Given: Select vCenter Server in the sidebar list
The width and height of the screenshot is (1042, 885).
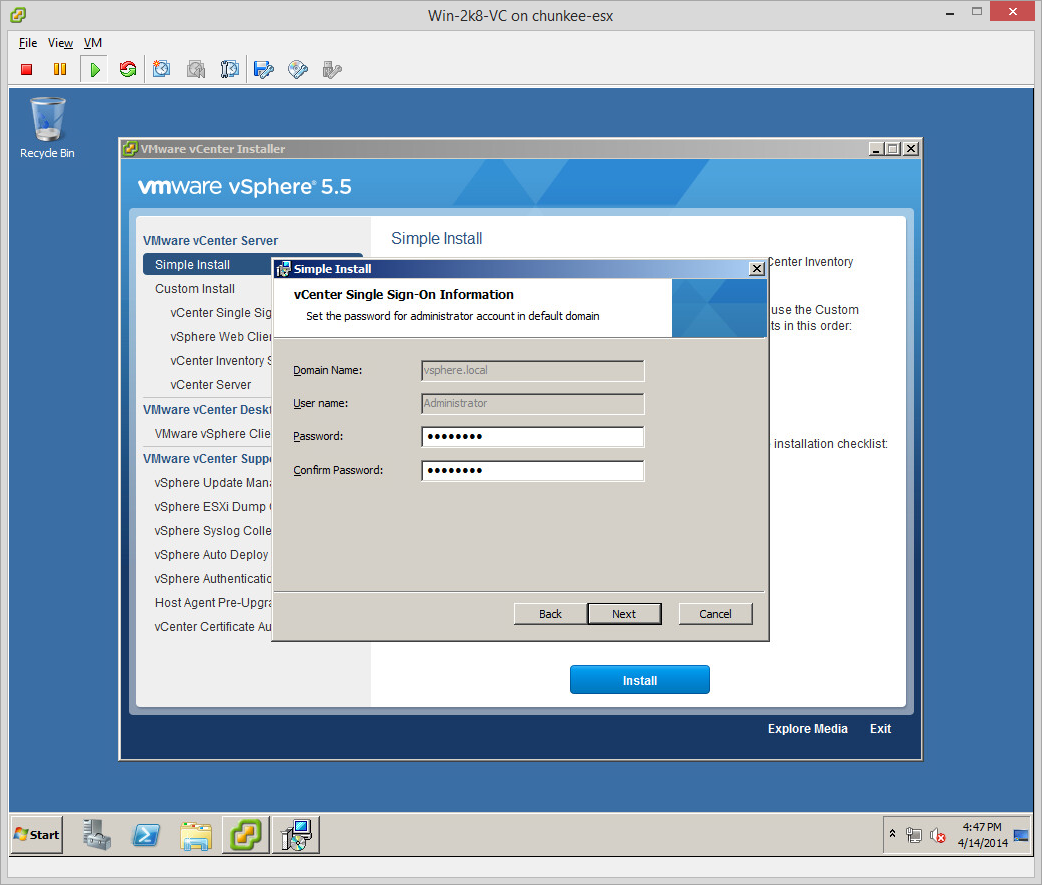Looking at the screenshot, I should (x=211, y=385).
